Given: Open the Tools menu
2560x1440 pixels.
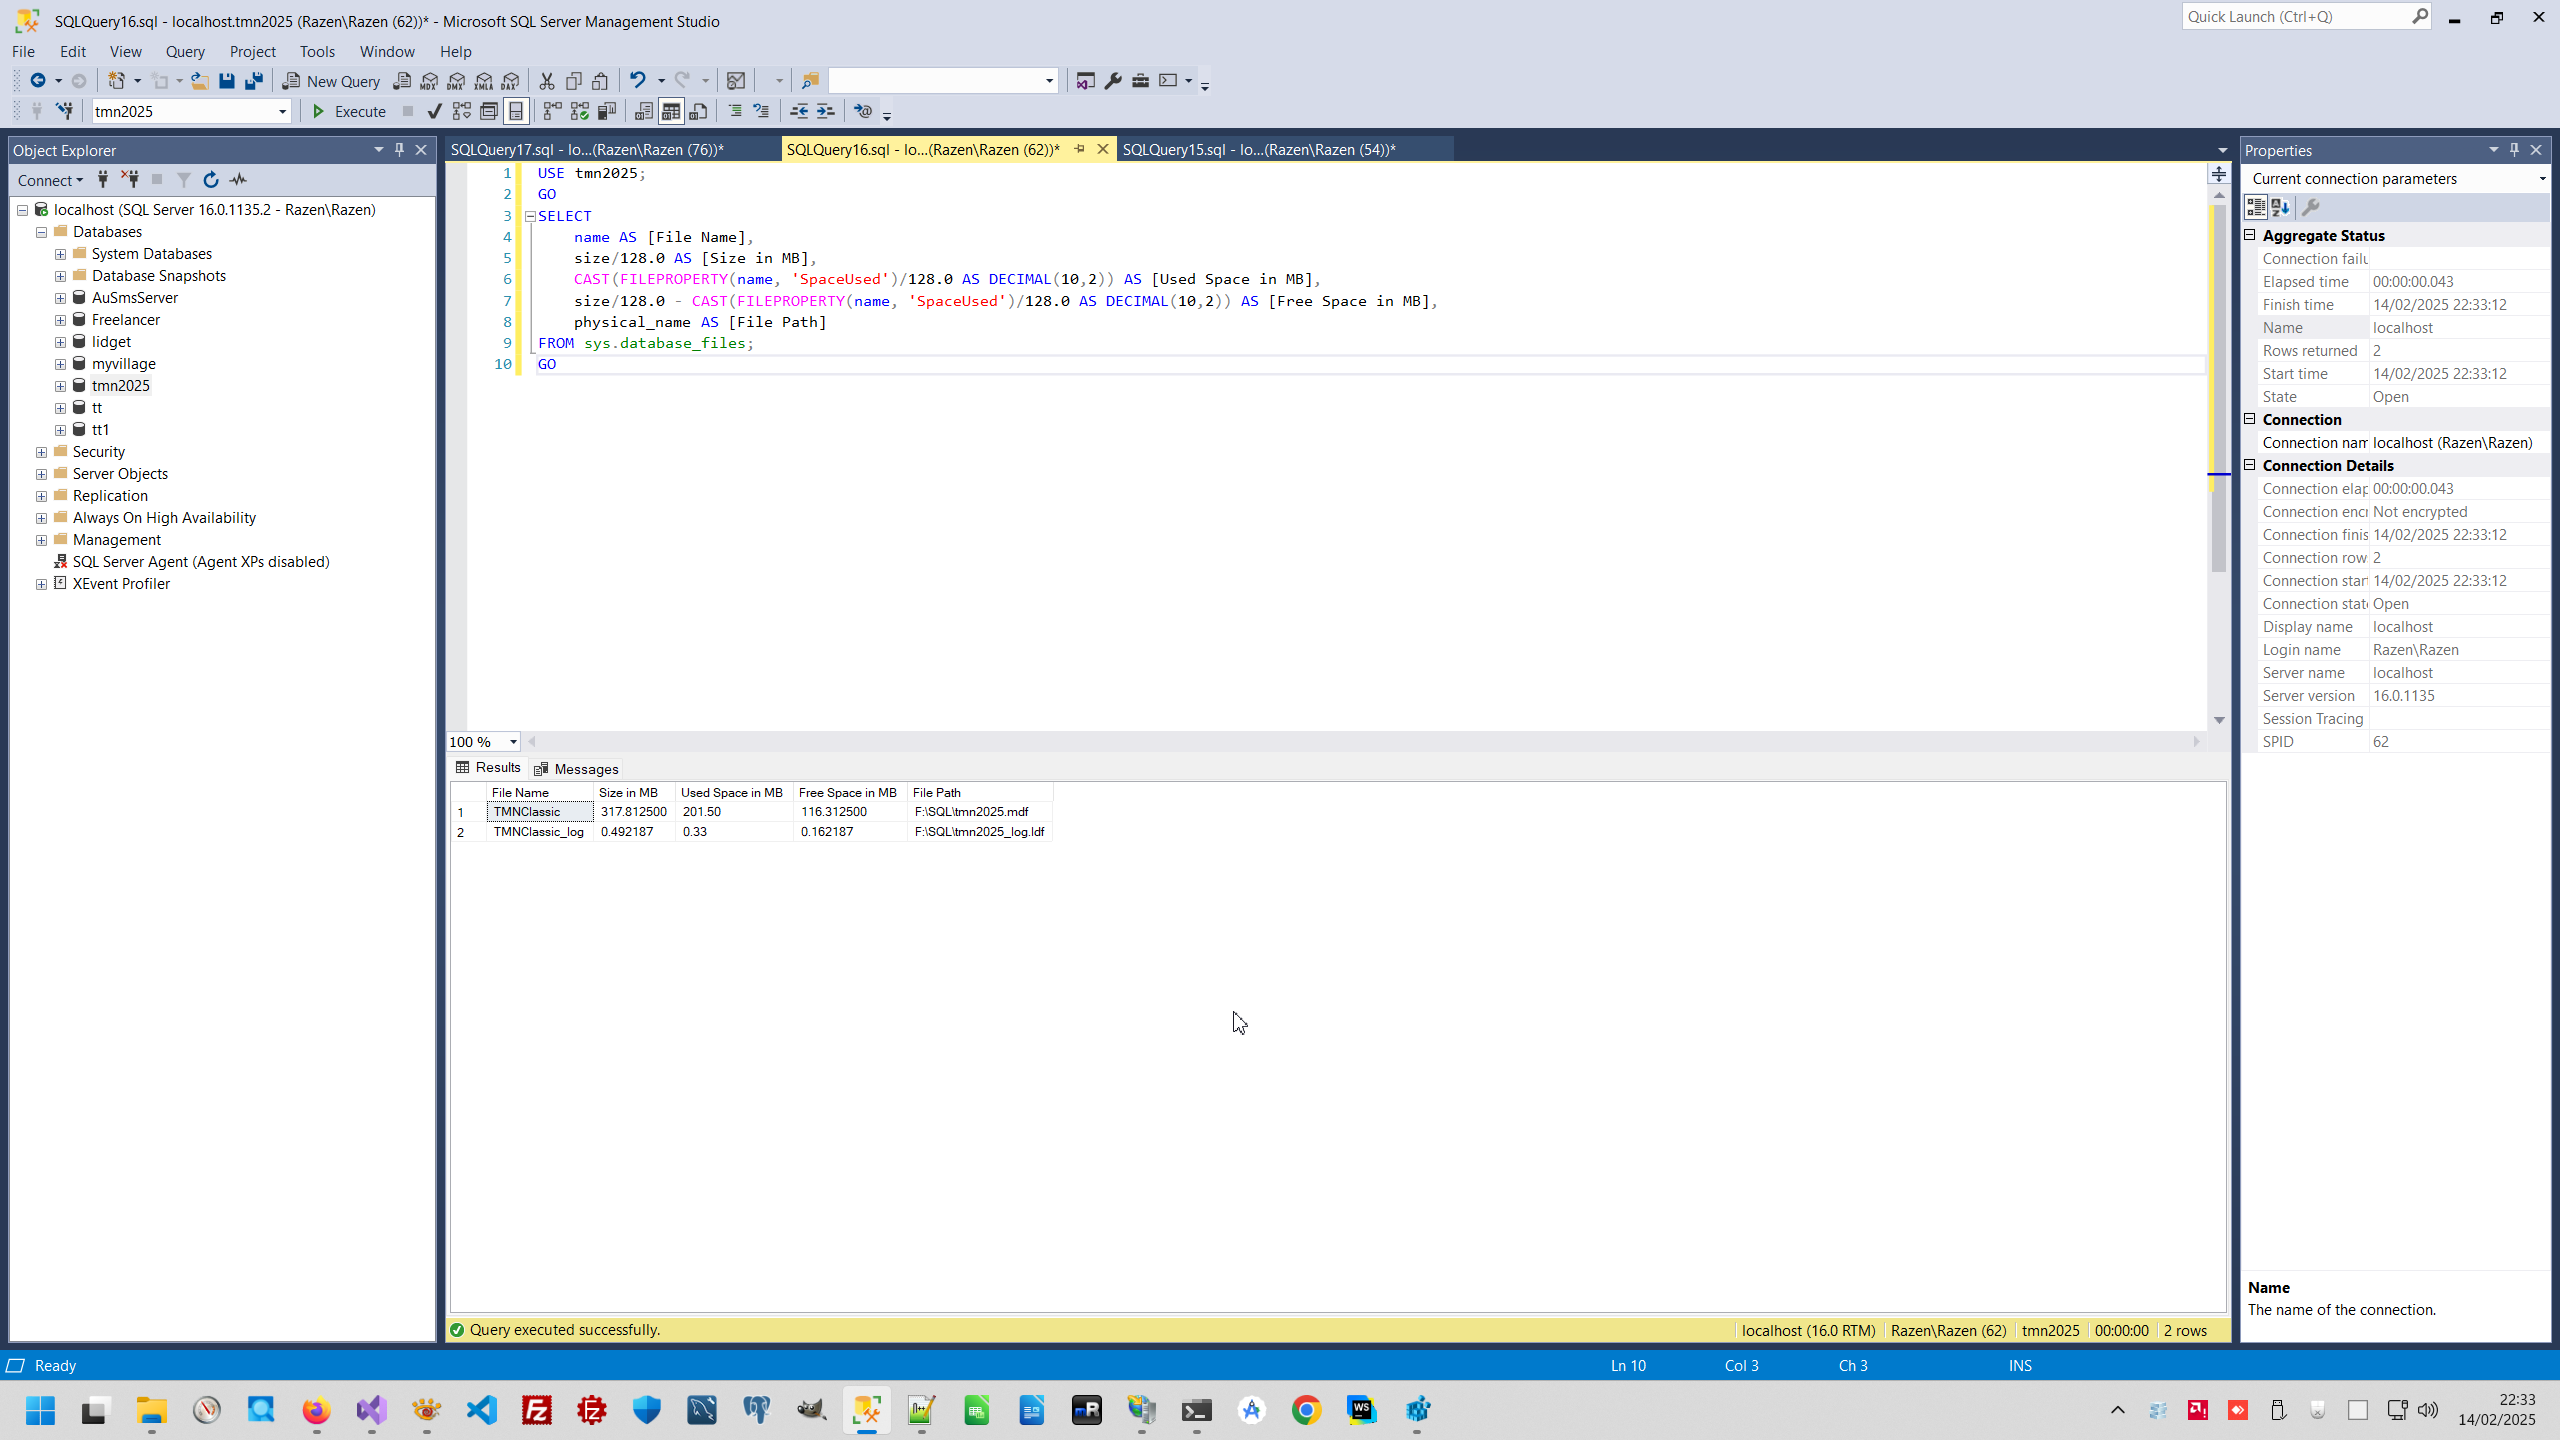Looking at the screenshot, I should click(316, 51).
